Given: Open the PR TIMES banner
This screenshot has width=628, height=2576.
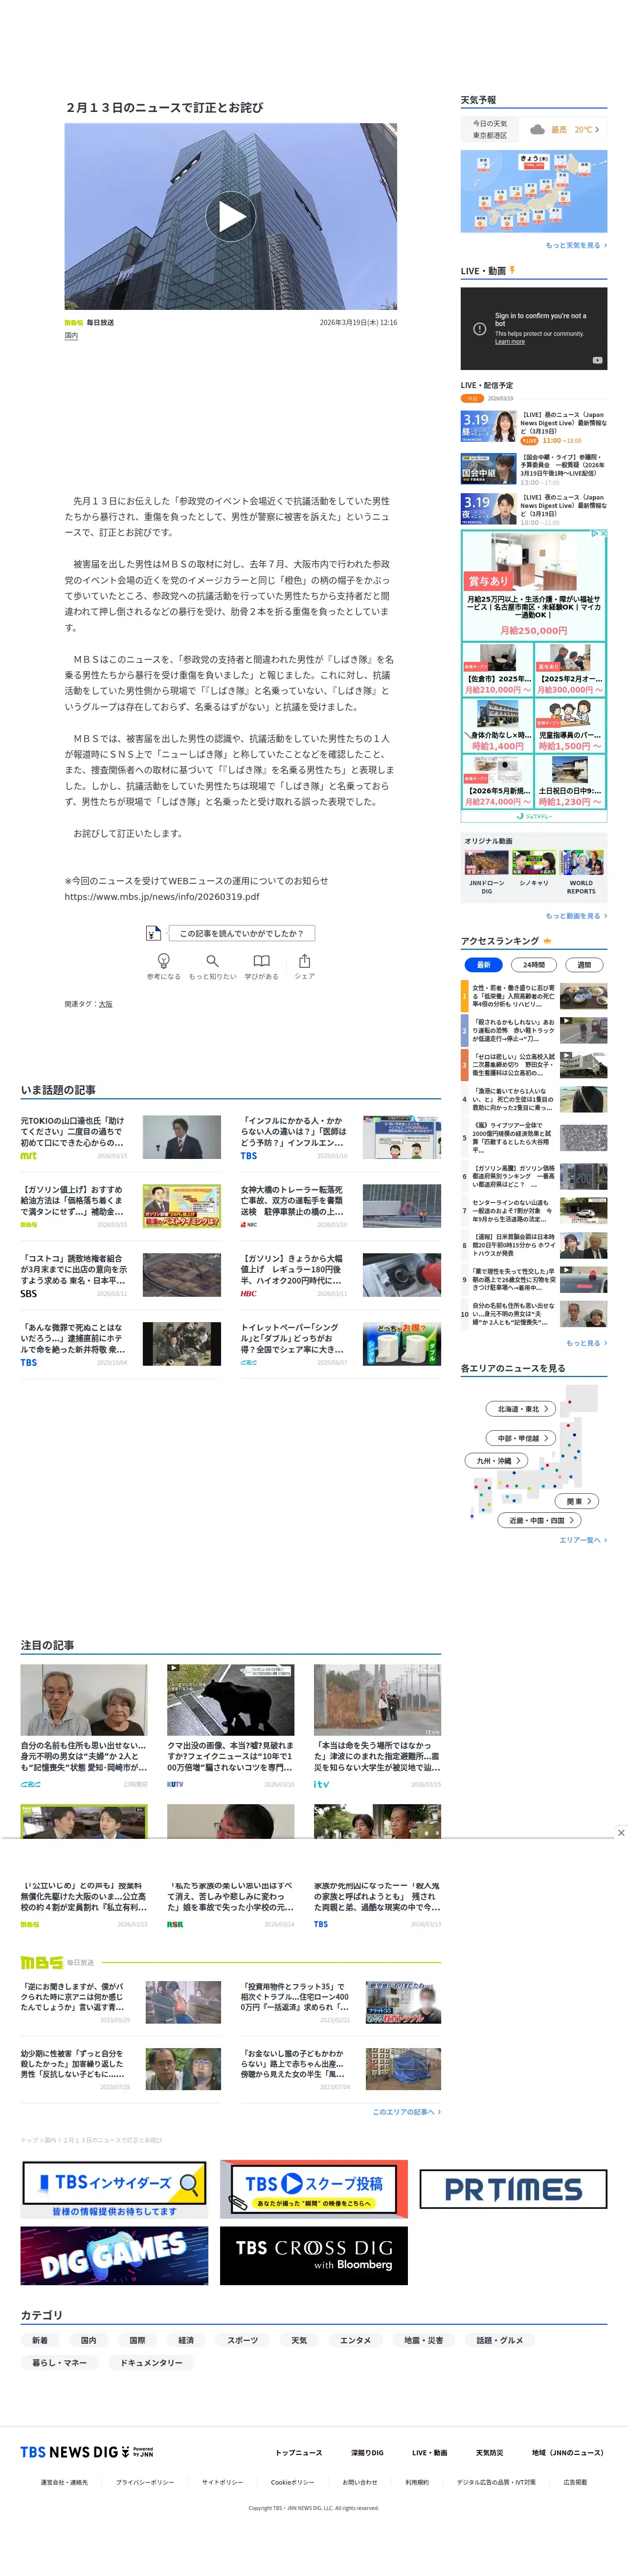Looking at the screenshot, I should (512, 2189).
